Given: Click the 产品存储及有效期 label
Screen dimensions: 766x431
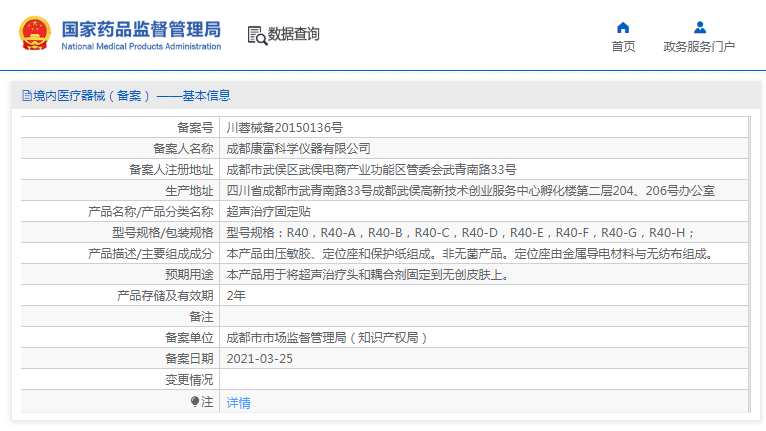Looking at the screenshot, I should [165, 296].
